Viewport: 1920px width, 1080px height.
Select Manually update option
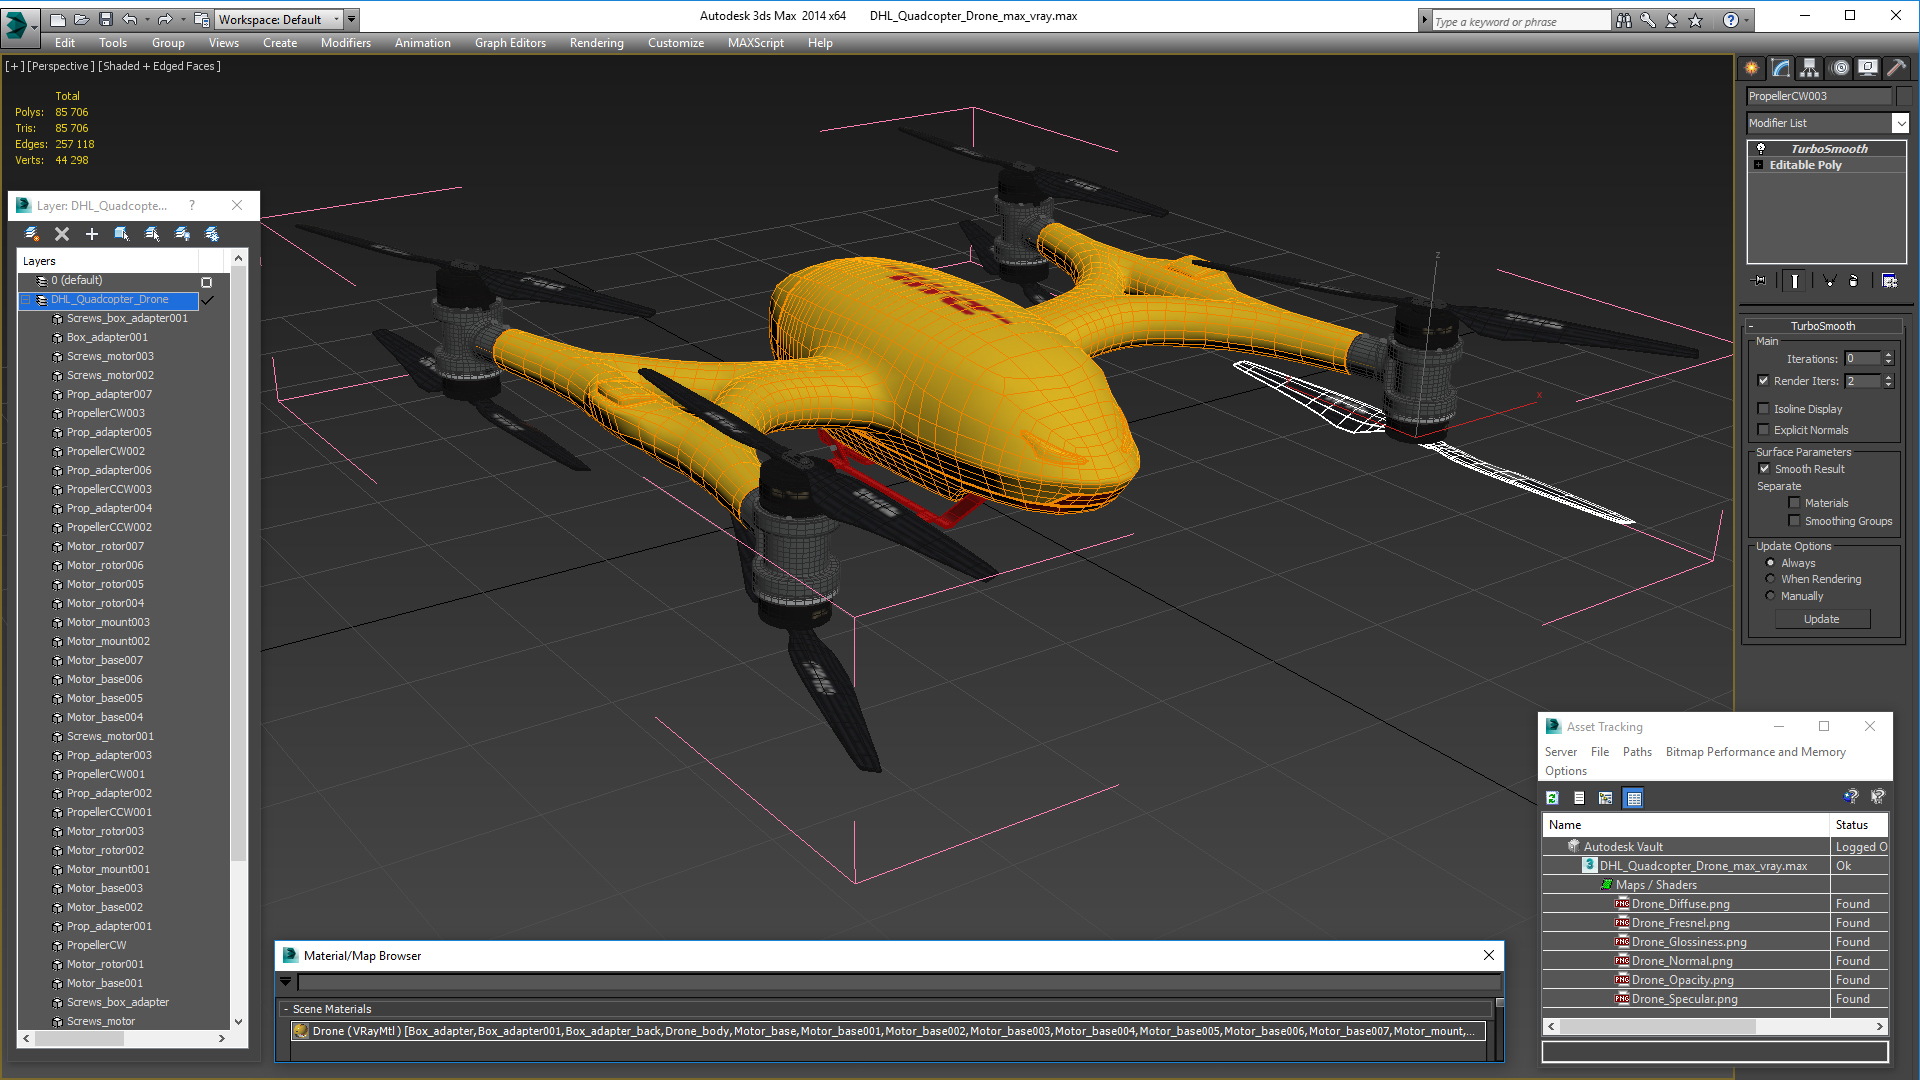(x=1771, y=596)
